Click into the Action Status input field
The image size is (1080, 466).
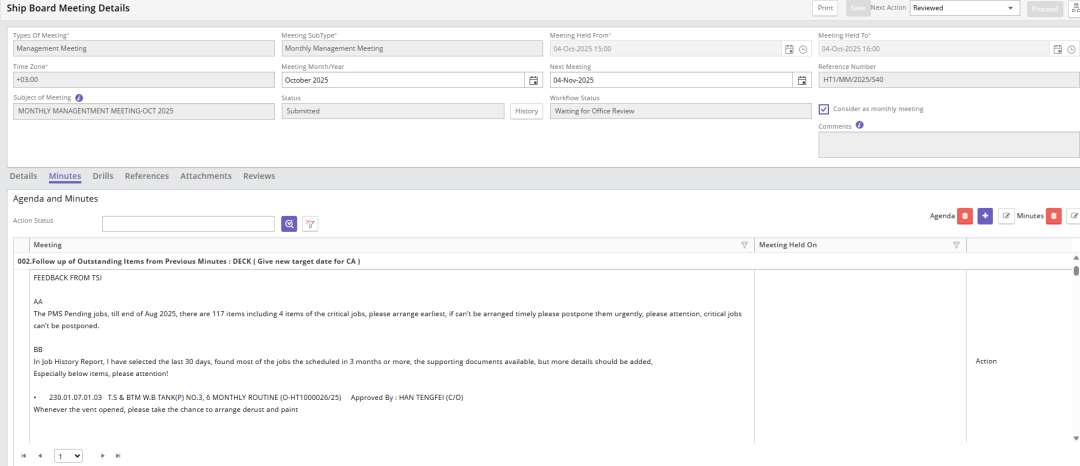point(188,224)
